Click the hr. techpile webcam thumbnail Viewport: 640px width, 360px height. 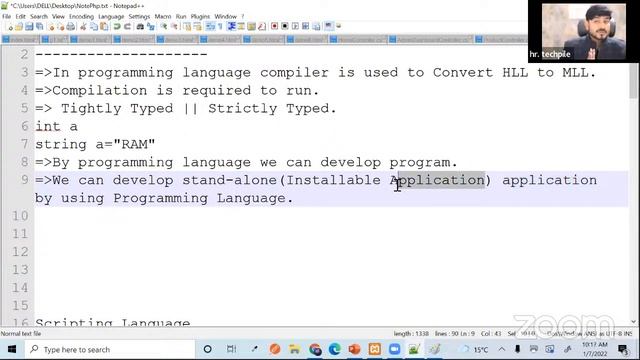click(583, 31)
